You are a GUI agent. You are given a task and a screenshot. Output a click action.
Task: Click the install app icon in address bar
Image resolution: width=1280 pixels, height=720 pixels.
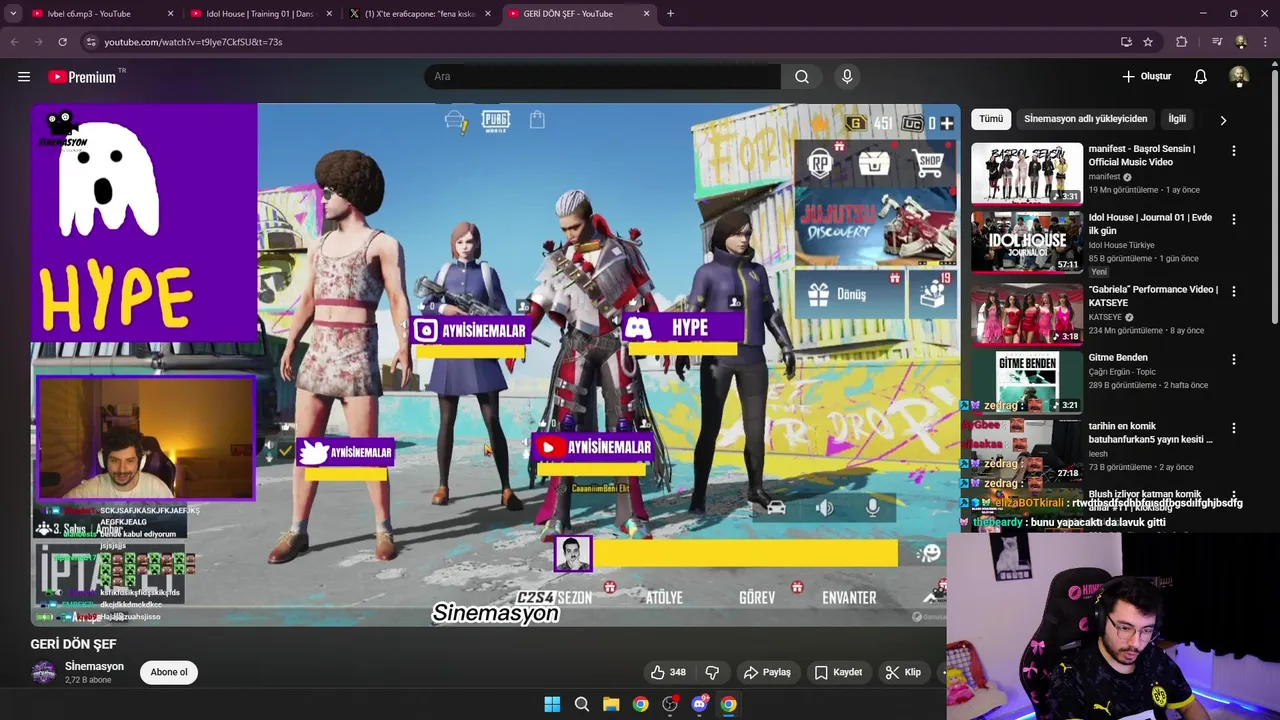[1126, 42]
